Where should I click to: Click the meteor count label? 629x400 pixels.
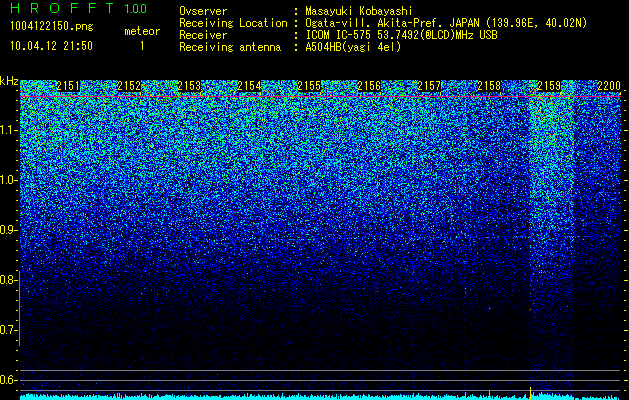coord(142,31)
